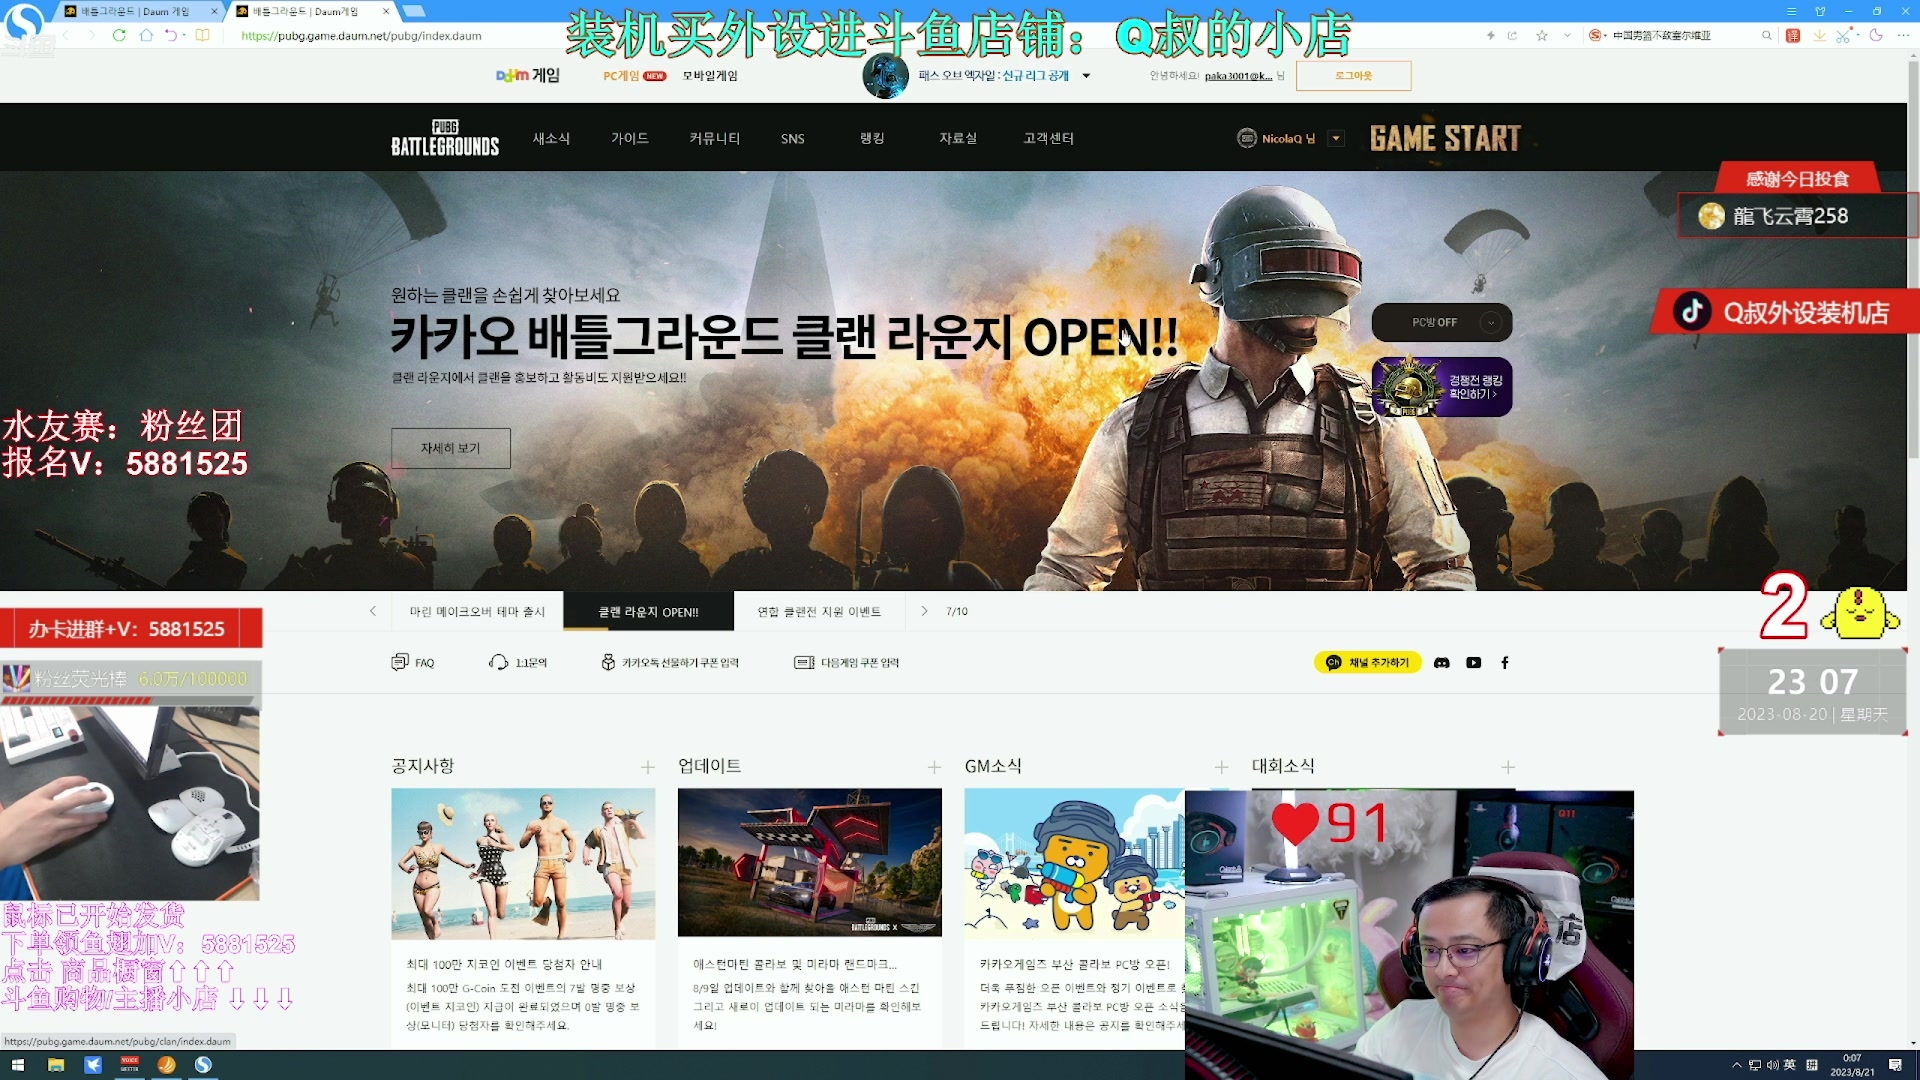The height and width of the screenshot is (1080, 1920).
Task: Toggle the PC방 OFF switch
Action: click(1442, 322)
